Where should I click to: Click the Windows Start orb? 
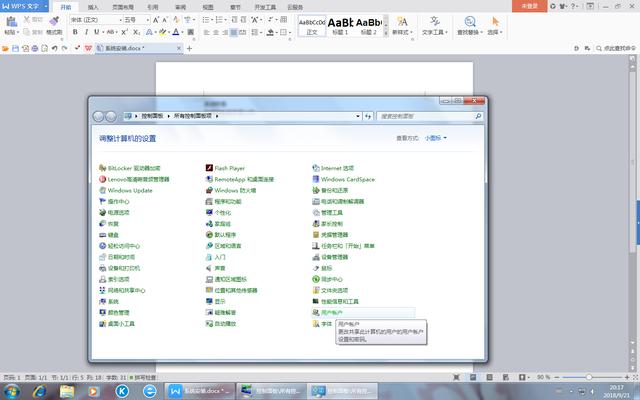[x=11, y=391]
